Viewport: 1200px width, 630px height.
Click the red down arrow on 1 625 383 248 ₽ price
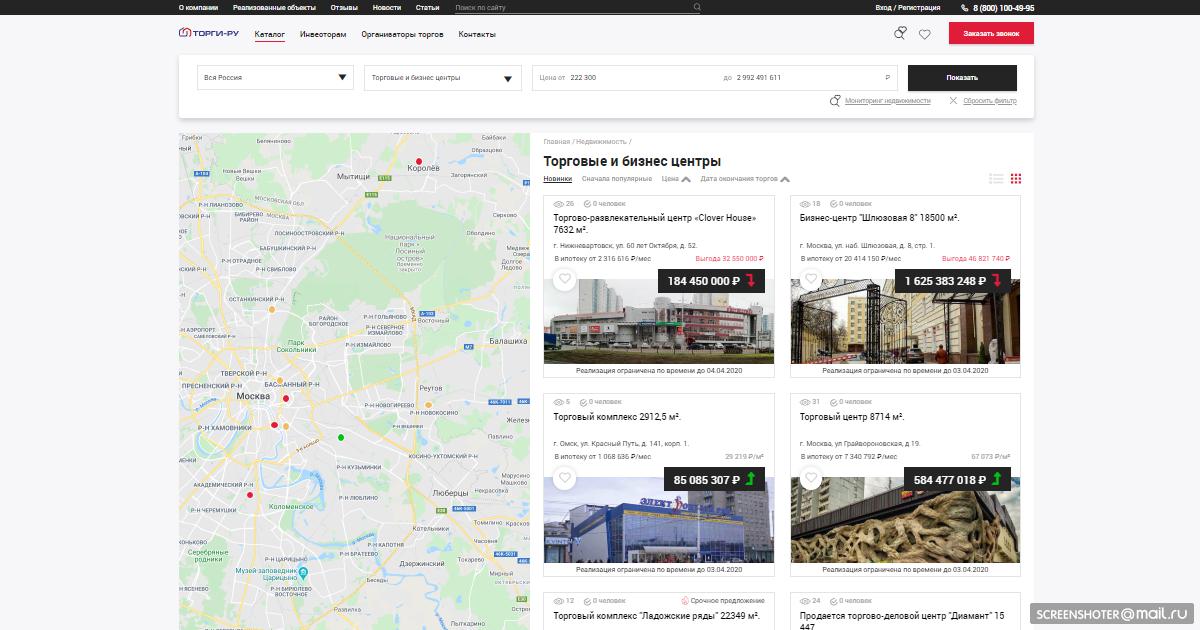[x=995, y=281]
